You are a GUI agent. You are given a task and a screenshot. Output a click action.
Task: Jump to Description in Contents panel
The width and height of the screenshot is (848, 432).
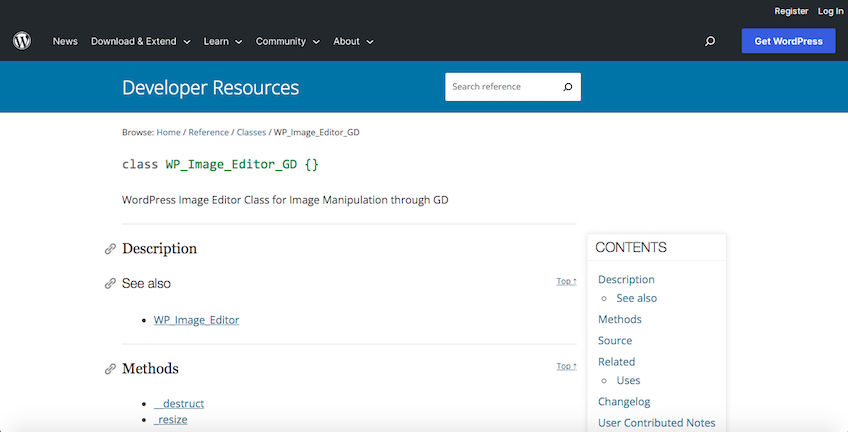pos(626,280)
